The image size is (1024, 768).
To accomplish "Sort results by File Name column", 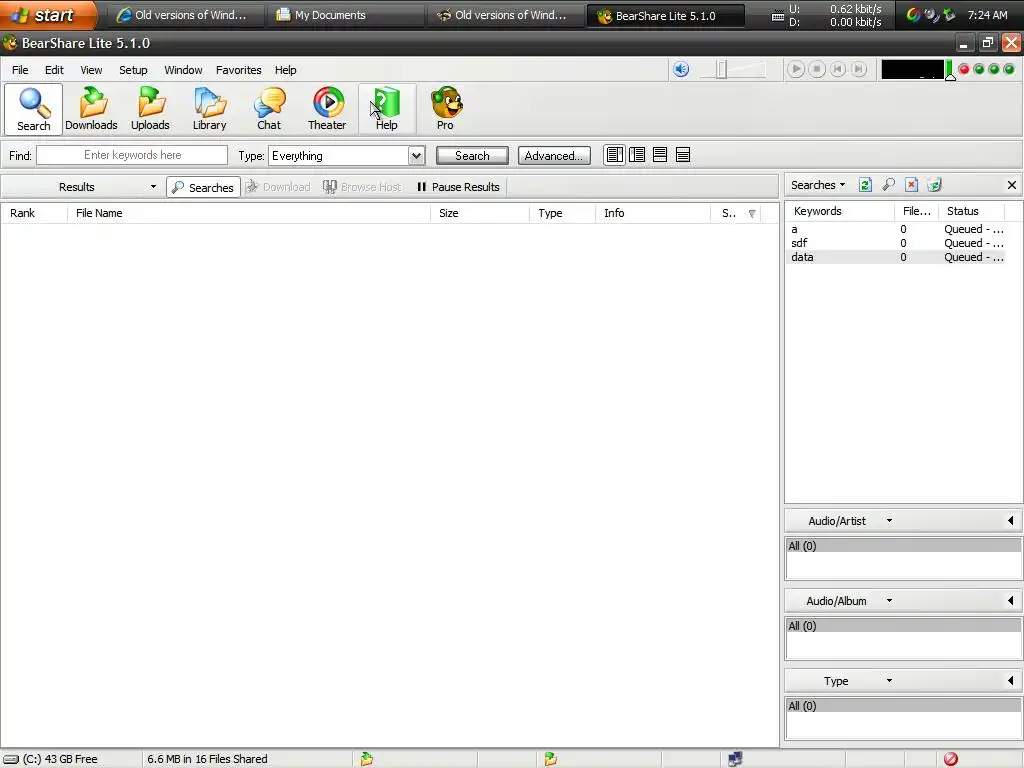I will point(249,213).
